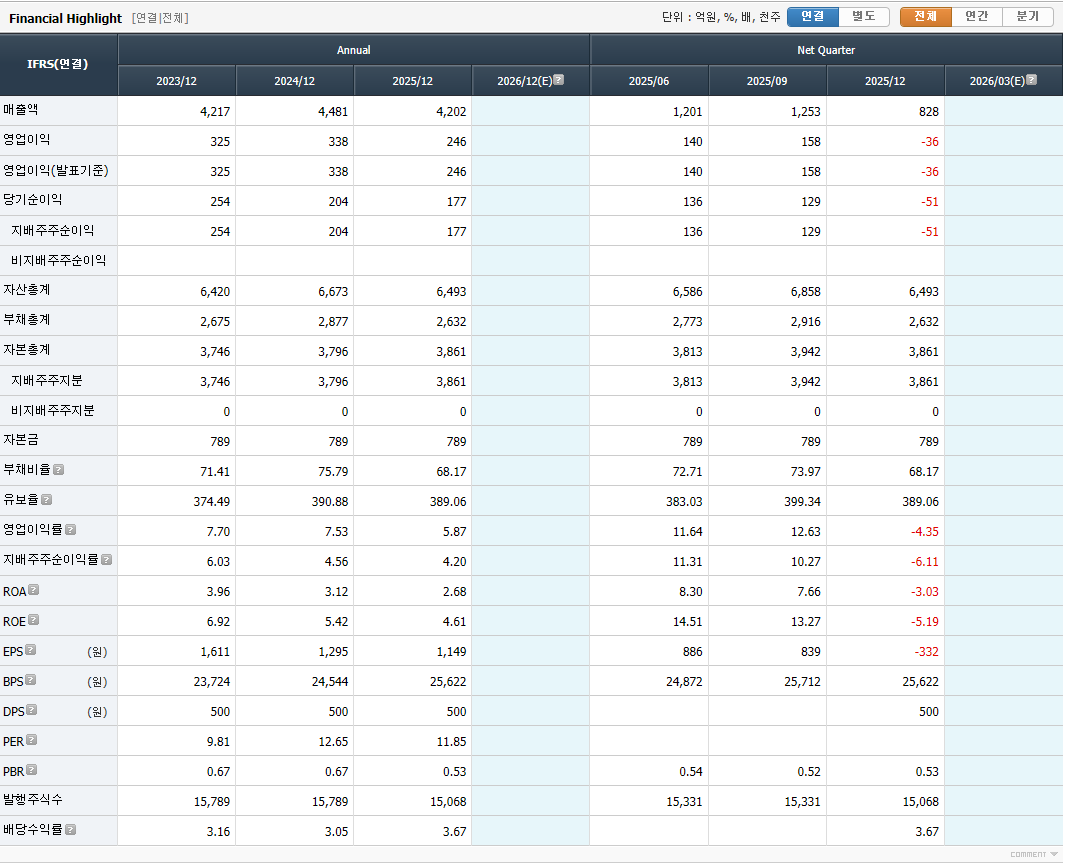
Task: Switch to the 연간 tab
Action: pos(977,17)
